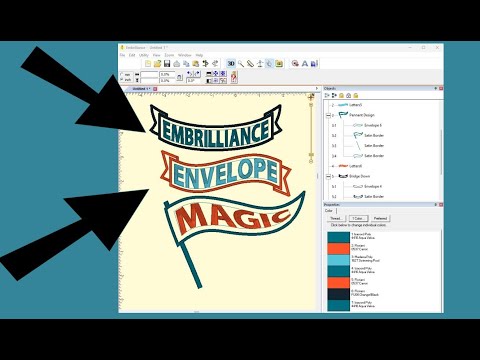Click the first lock icon in Objects panel
Viewport: 480px width, 360px height.
tap(341, 96)
